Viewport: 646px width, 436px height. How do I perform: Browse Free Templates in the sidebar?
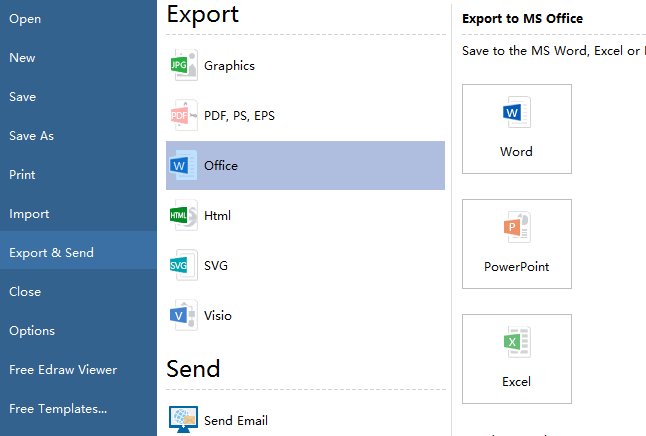[58, 409]
